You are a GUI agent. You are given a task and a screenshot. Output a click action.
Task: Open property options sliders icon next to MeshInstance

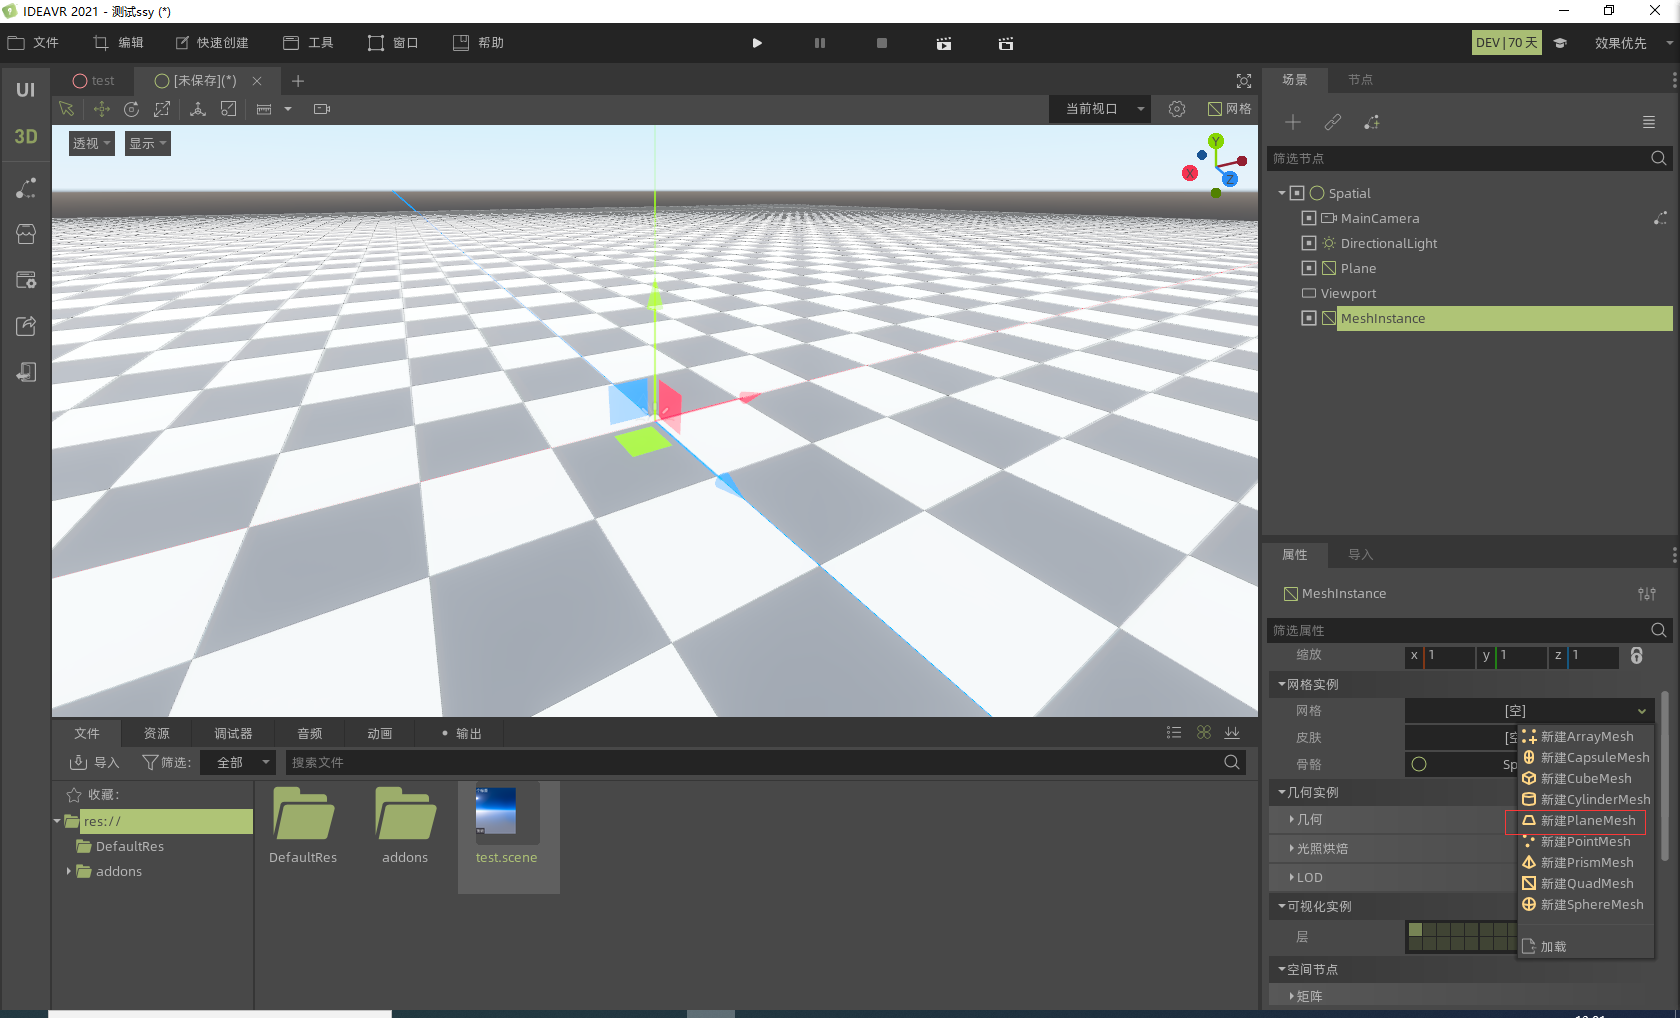click(1647, 594)
